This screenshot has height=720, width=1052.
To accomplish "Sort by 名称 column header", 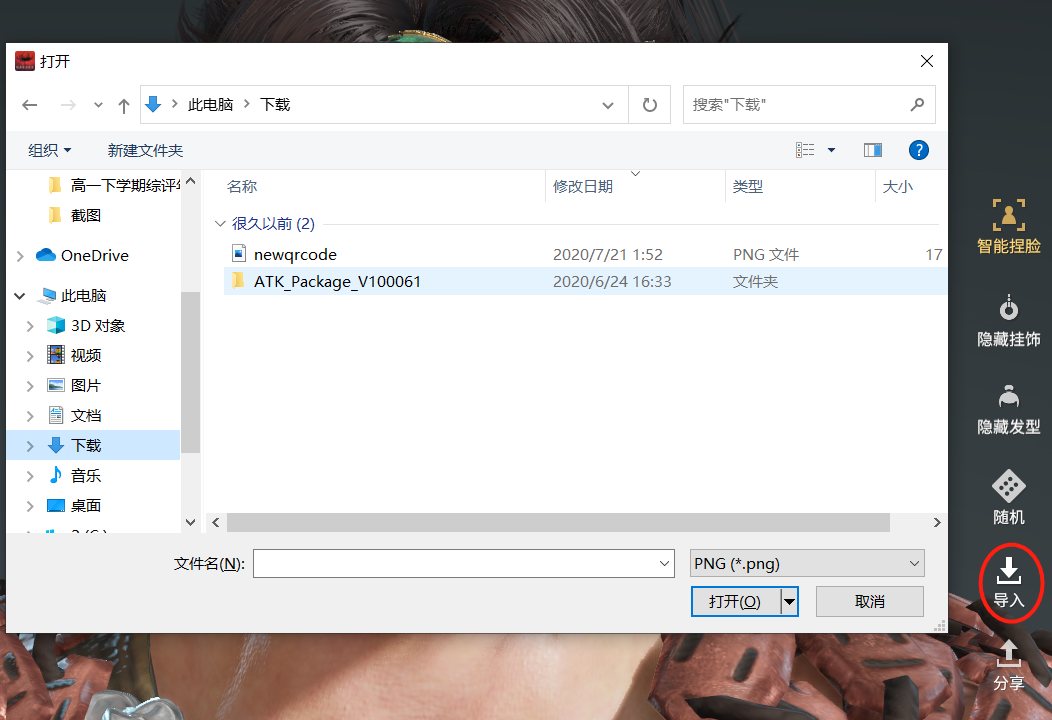I will click(x=242, y=187).
